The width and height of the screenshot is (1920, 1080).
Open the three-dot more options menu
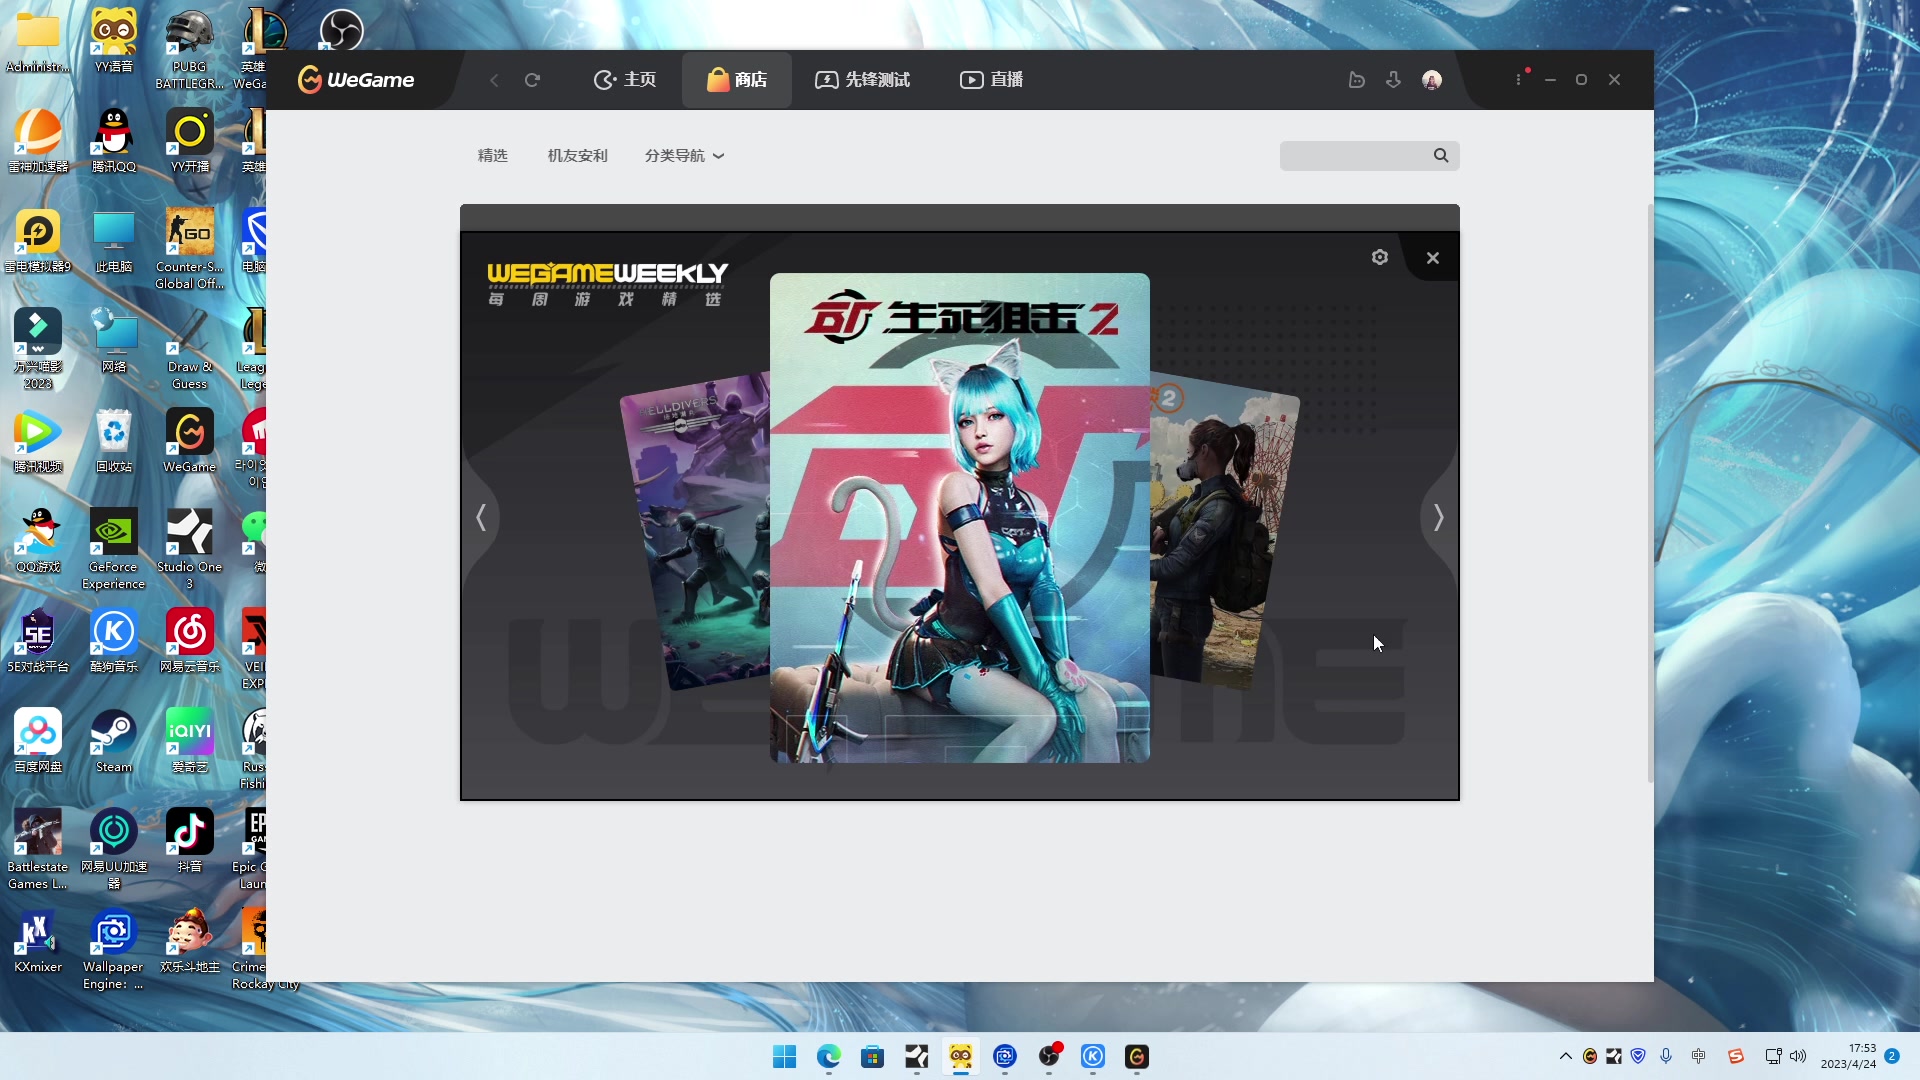point(1518,80)
